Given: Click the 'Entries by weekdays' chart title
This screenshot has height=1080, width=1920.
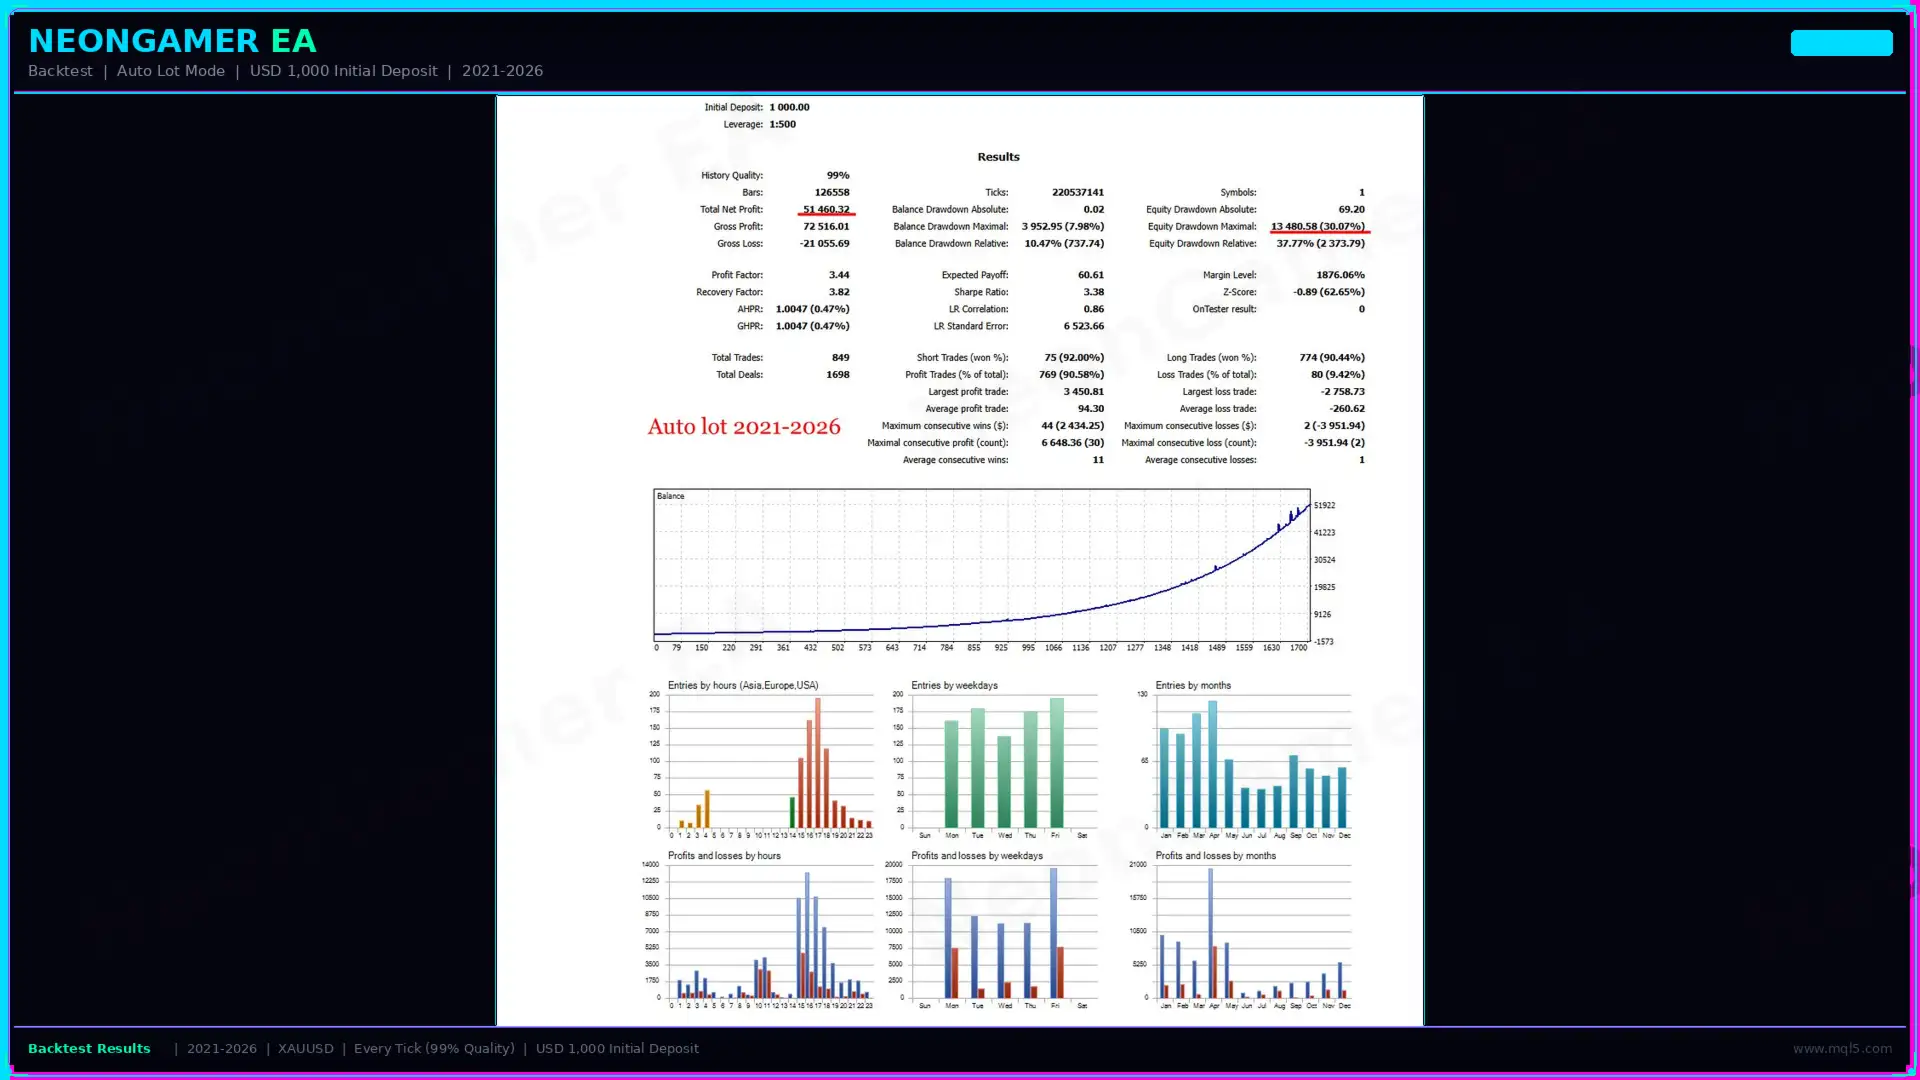Looking at the screenshot, I should click(954, 686).
